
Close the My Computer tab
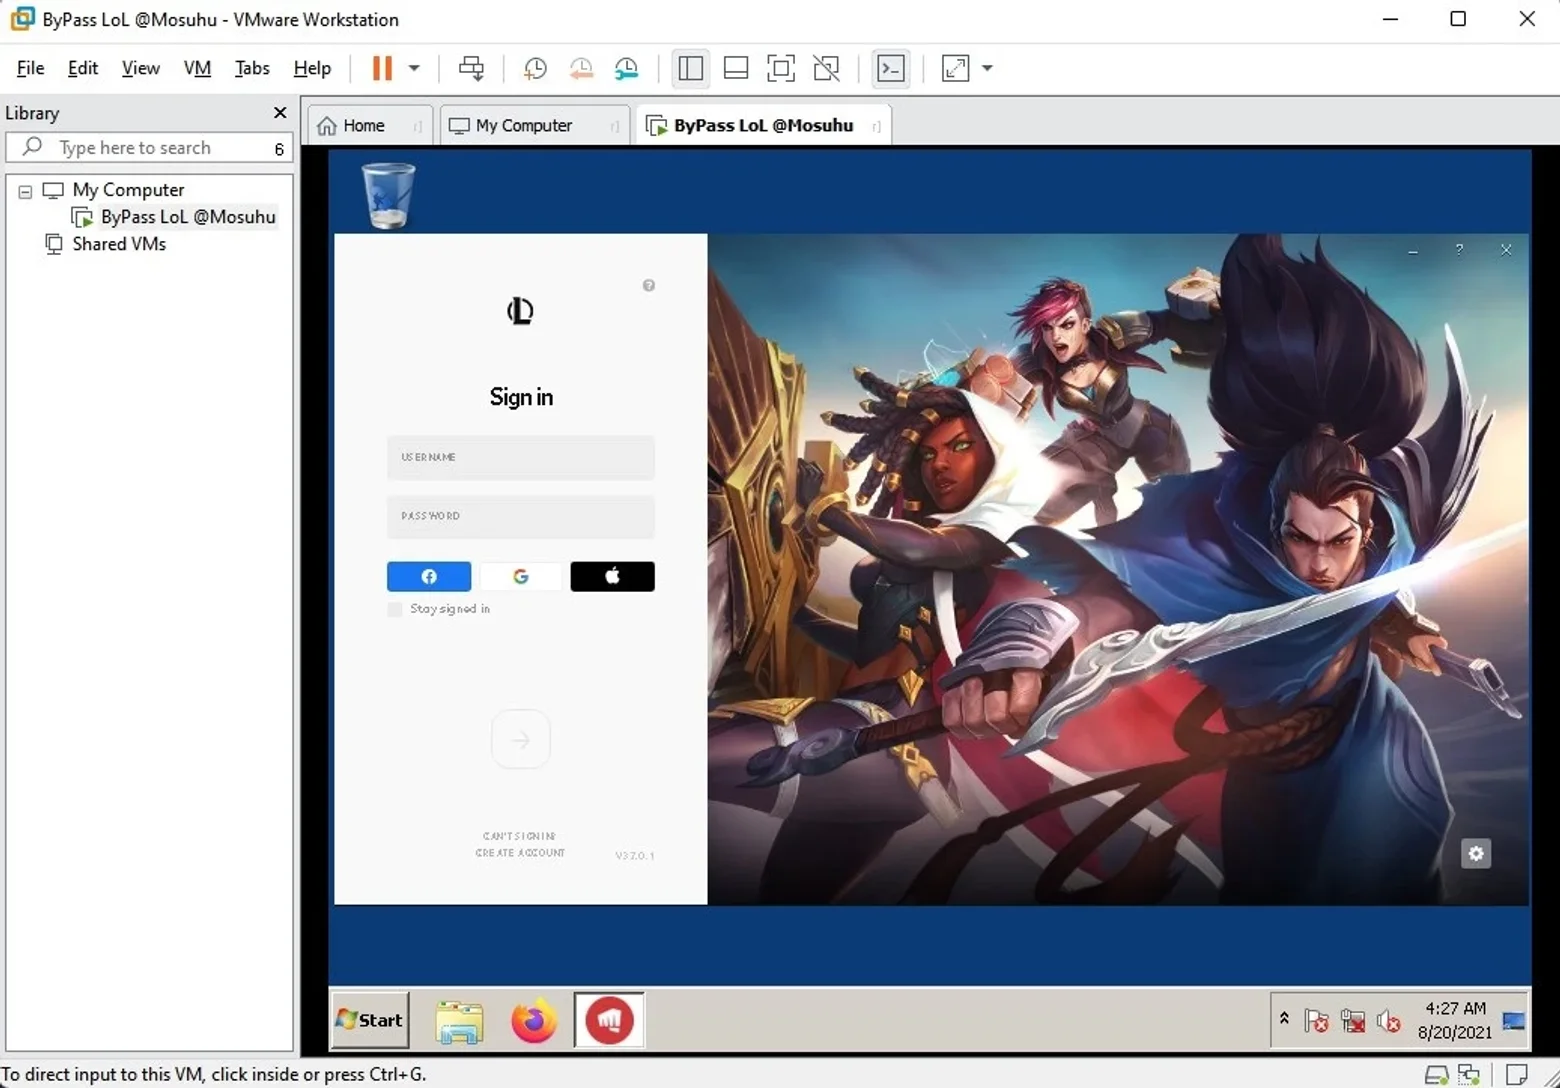[x=614, y=127]
